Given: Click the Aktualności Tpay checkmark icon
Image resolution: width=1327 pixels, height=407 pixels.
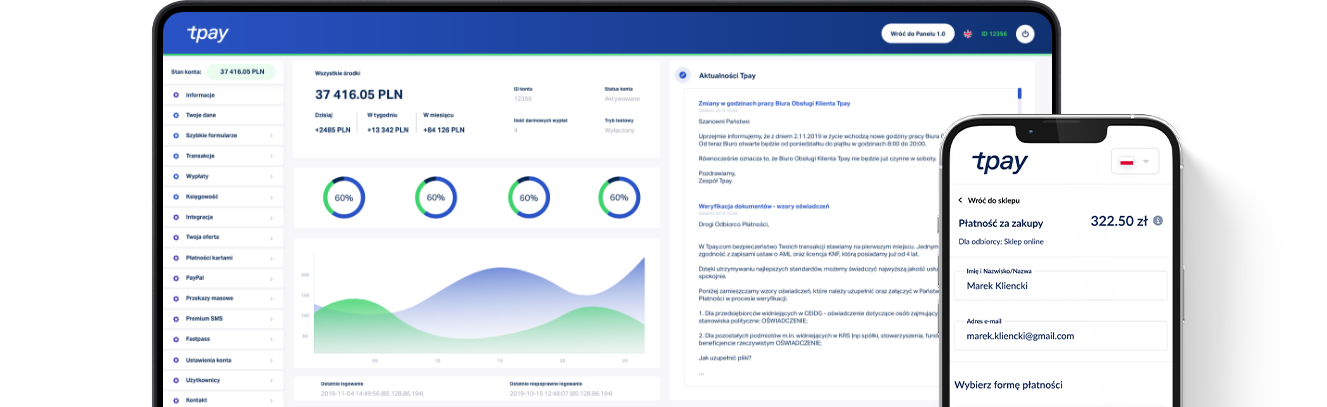Looking at the screenshot, I should (x=682, y=75).
